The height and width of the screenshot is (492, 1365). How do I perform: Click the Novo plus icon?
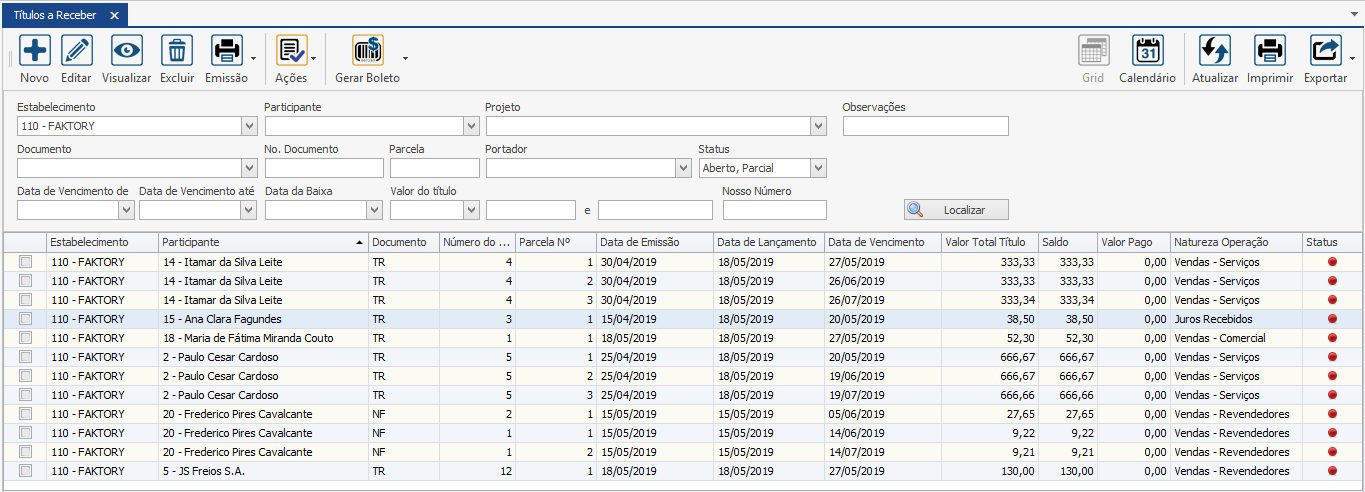pyautogui.click(x=35, y=51)
